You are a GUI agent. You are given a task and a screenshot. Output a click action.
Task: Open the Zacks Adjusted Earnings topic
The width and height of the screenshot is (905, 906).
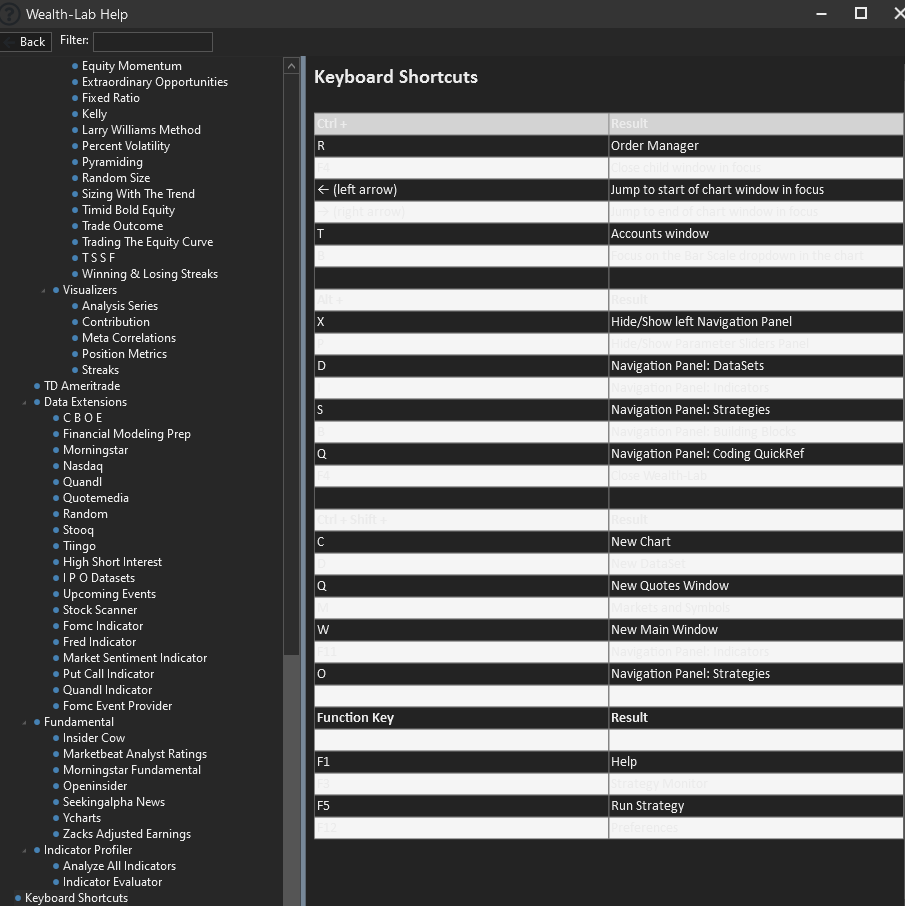(x=126, y=834)
